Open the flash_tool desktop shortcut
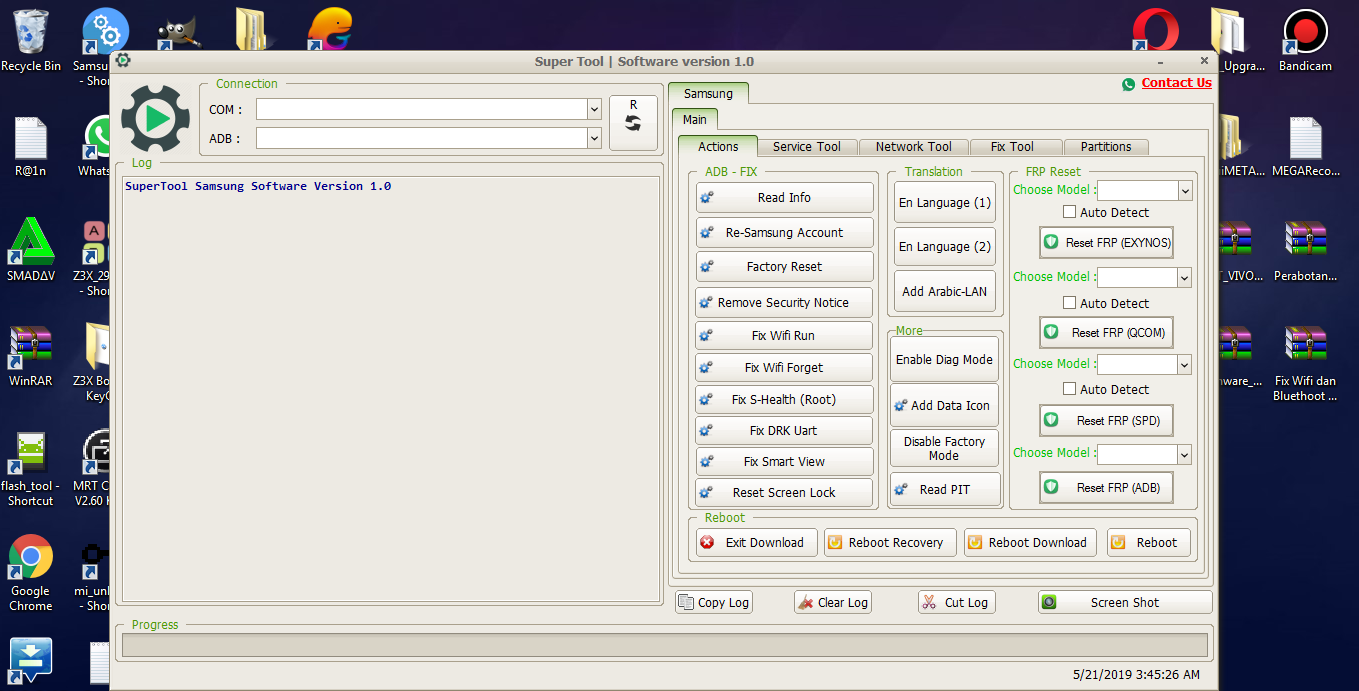The width and height of the screenshot is (1359, 691). click(31, 469)
